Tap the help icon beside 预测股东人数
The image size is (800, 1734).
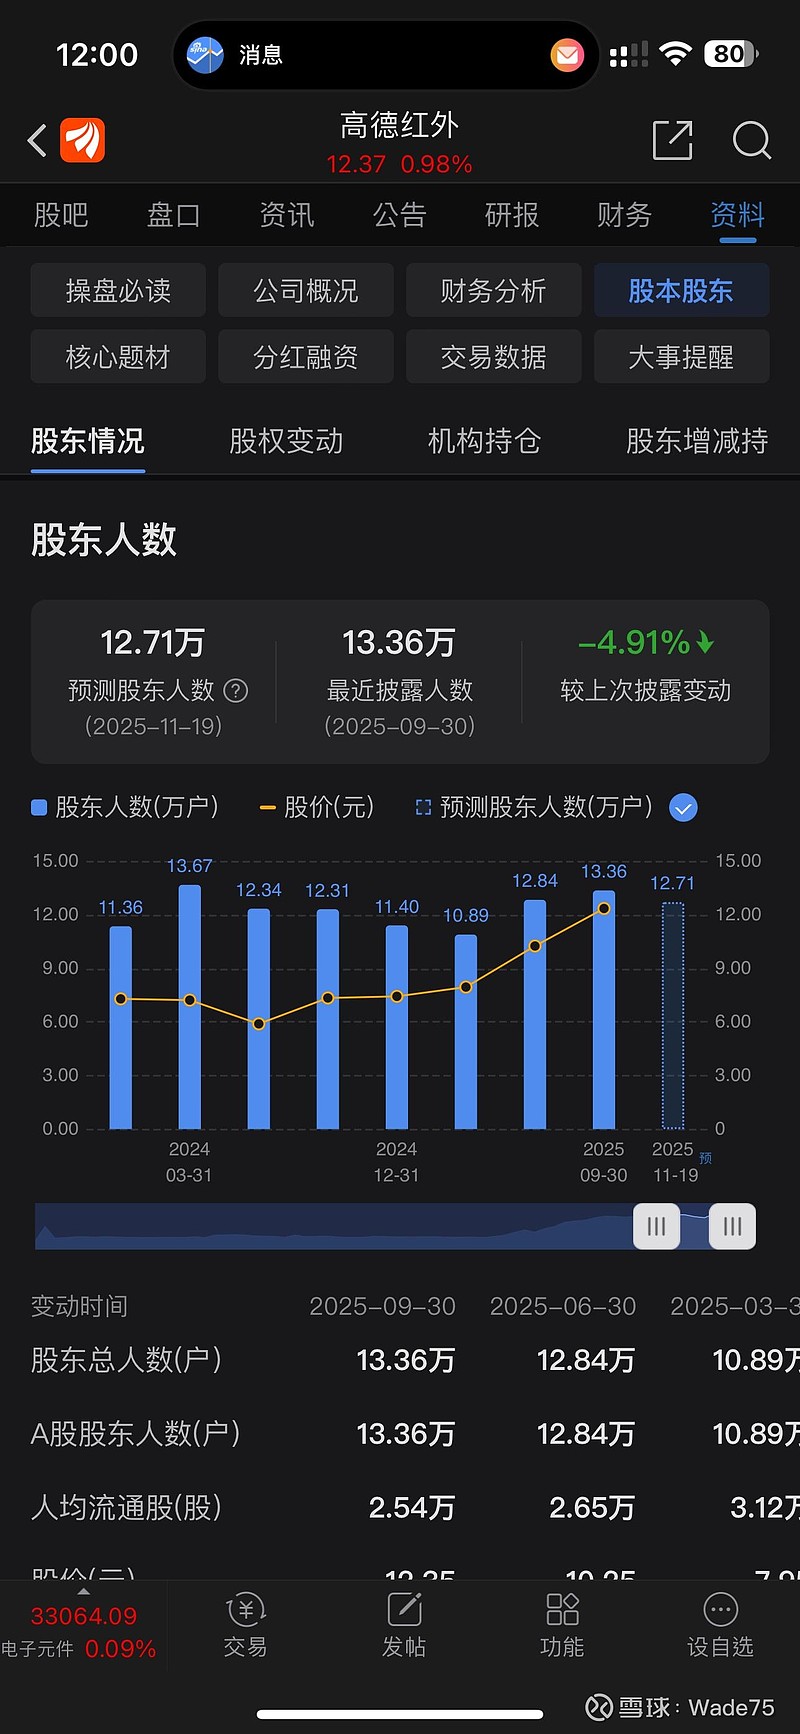236,690
